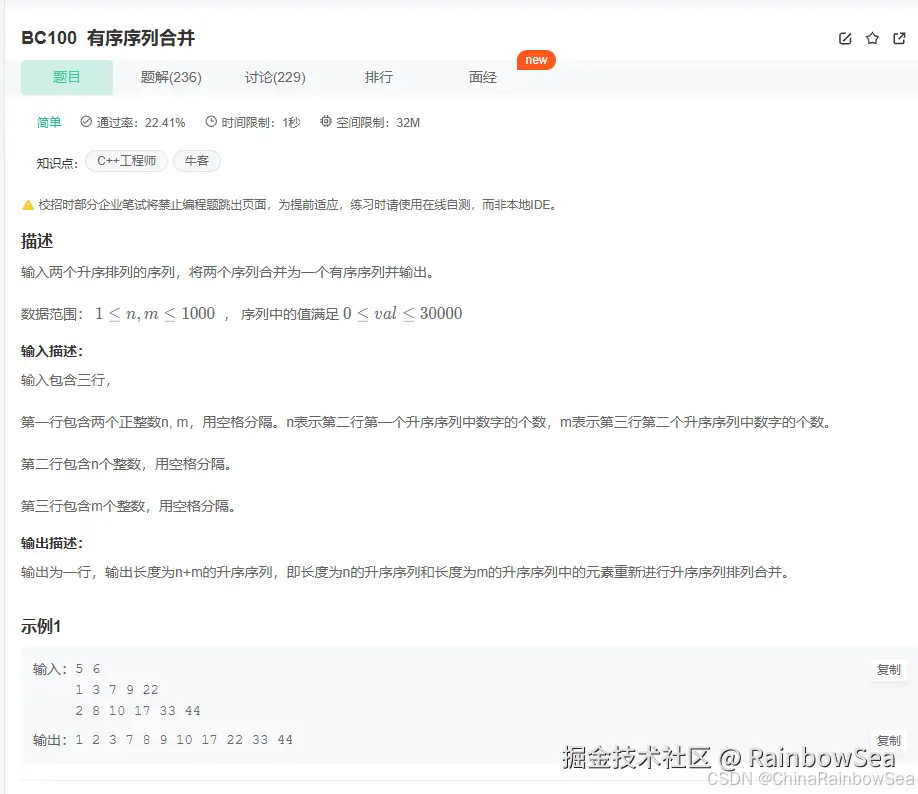This screenshot has height=794, width=918.
Task: Click the yellow warning triangle icon
Action: point(28,205)
